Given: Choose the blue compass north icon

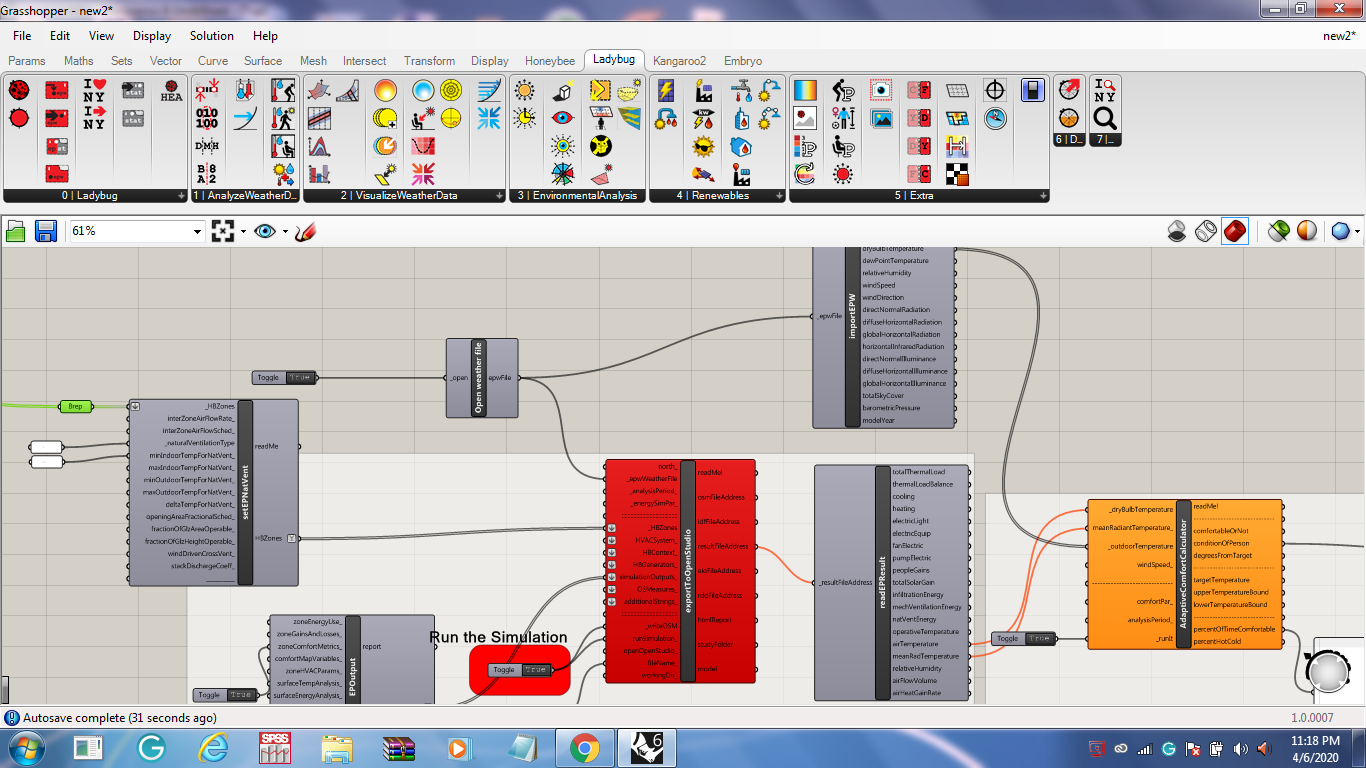Looking at the screenshot, I should click(994, 118).
